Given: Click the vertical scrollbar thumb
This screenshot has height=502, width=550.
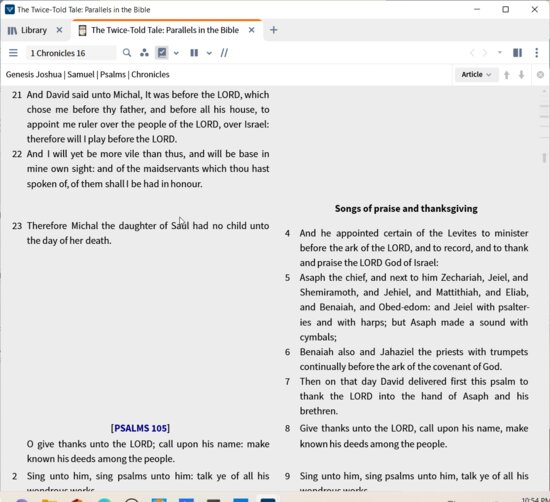Looking at the screenshot, I should tap(544, 158).
